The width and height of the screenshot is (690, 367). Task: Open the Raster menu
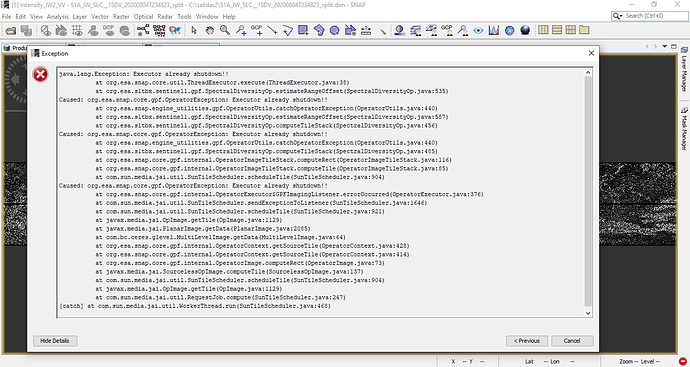[121, 16]
